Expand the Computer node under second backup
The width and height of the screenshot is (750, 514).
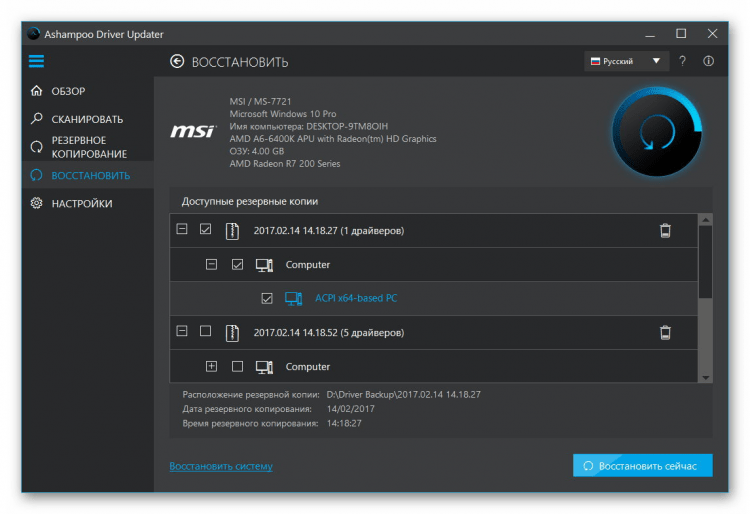tap(211, 366)
